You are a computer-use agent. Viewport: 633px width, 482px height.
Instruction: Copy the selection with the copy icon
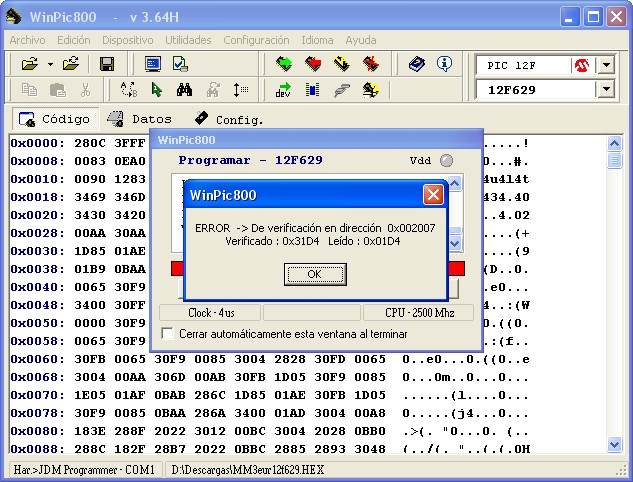point(29,90)
